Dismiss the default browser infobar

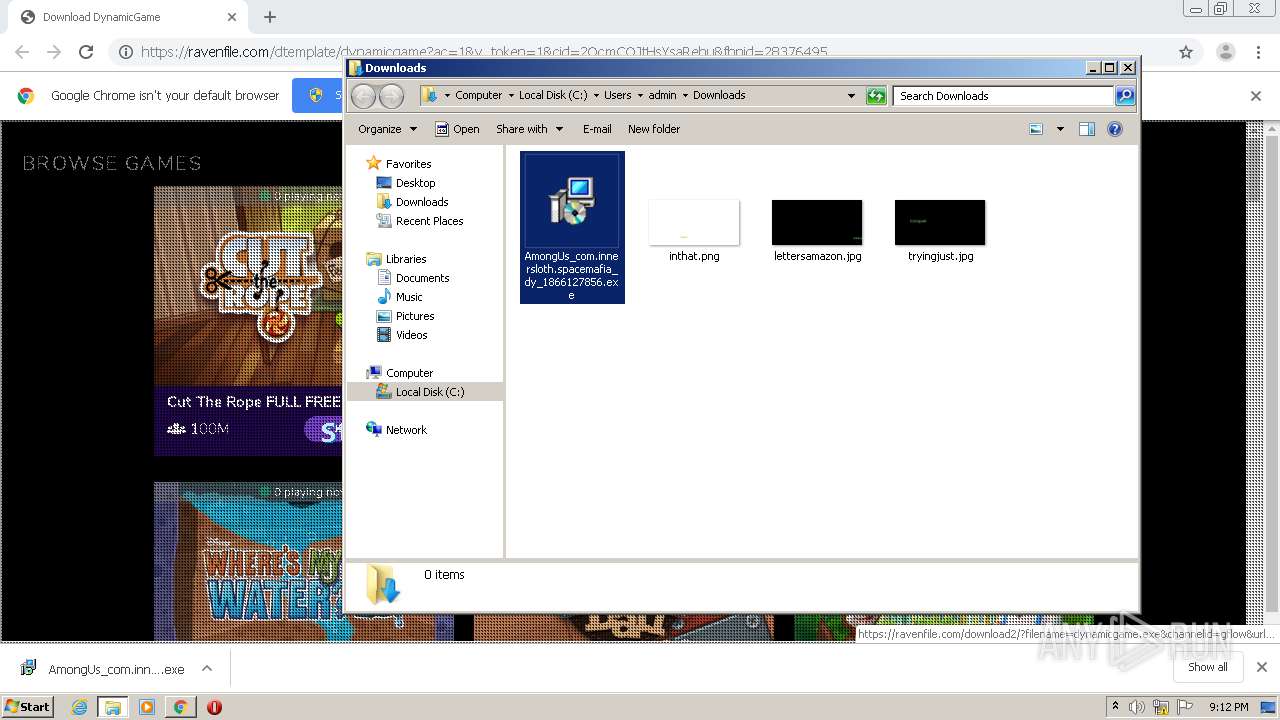click(x=1256, y=96)
